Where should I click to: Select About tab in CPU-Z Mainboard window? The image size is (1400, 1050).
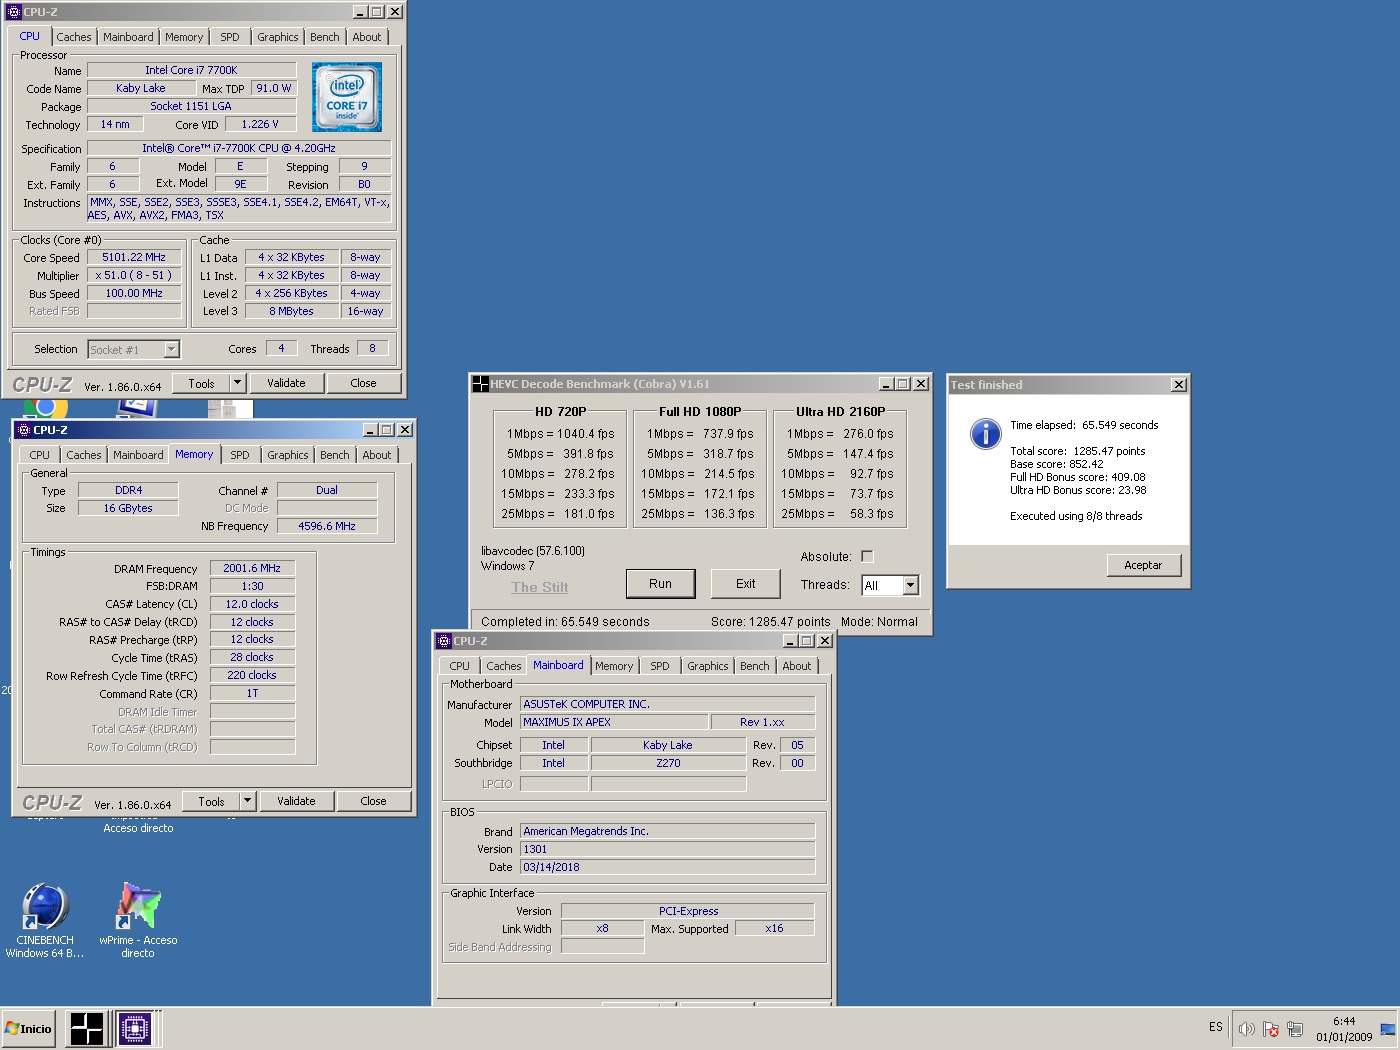point(797,666)
